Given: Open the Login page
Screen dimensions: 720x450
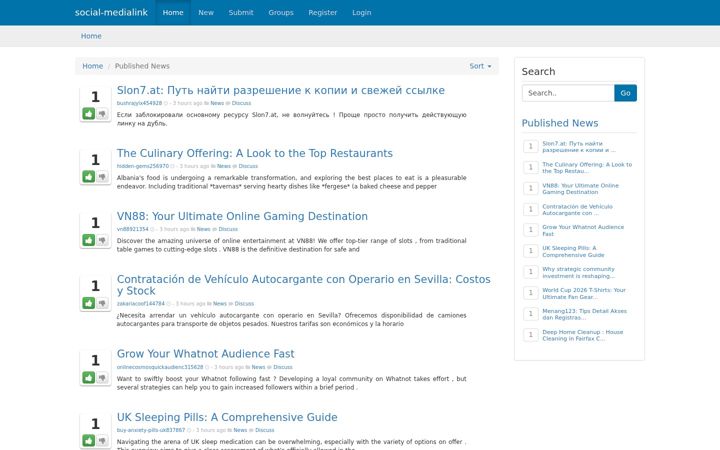Looking at the screenshot, I should [x=361, y=12].
